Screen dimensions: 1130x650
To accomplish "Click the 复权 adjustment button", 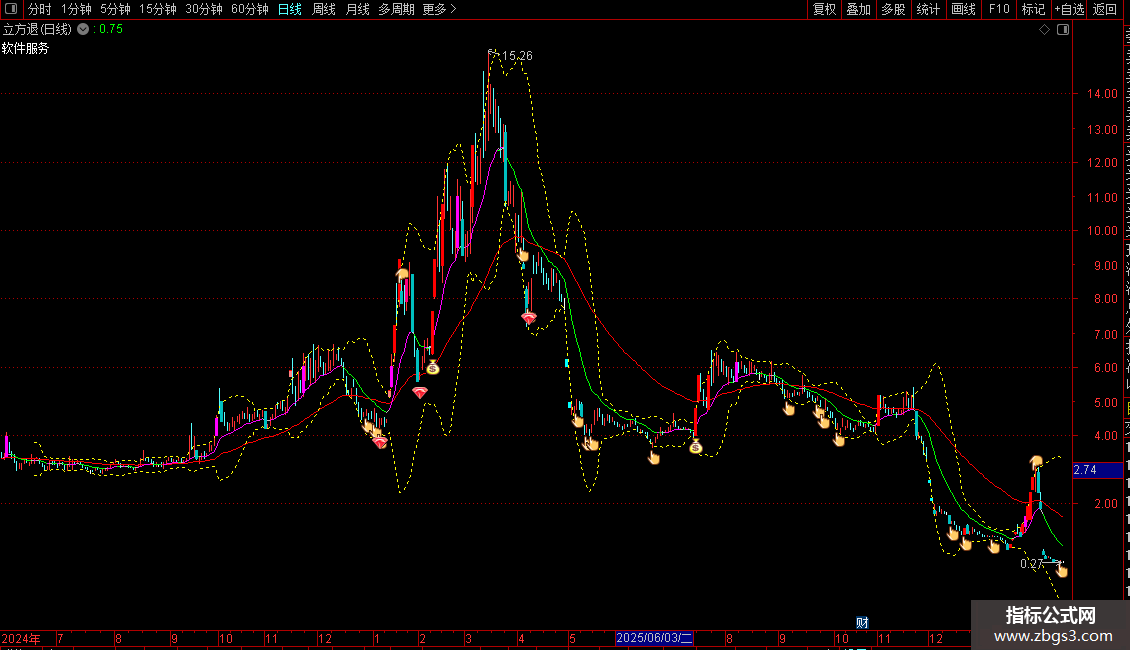I will pos(824,9).
